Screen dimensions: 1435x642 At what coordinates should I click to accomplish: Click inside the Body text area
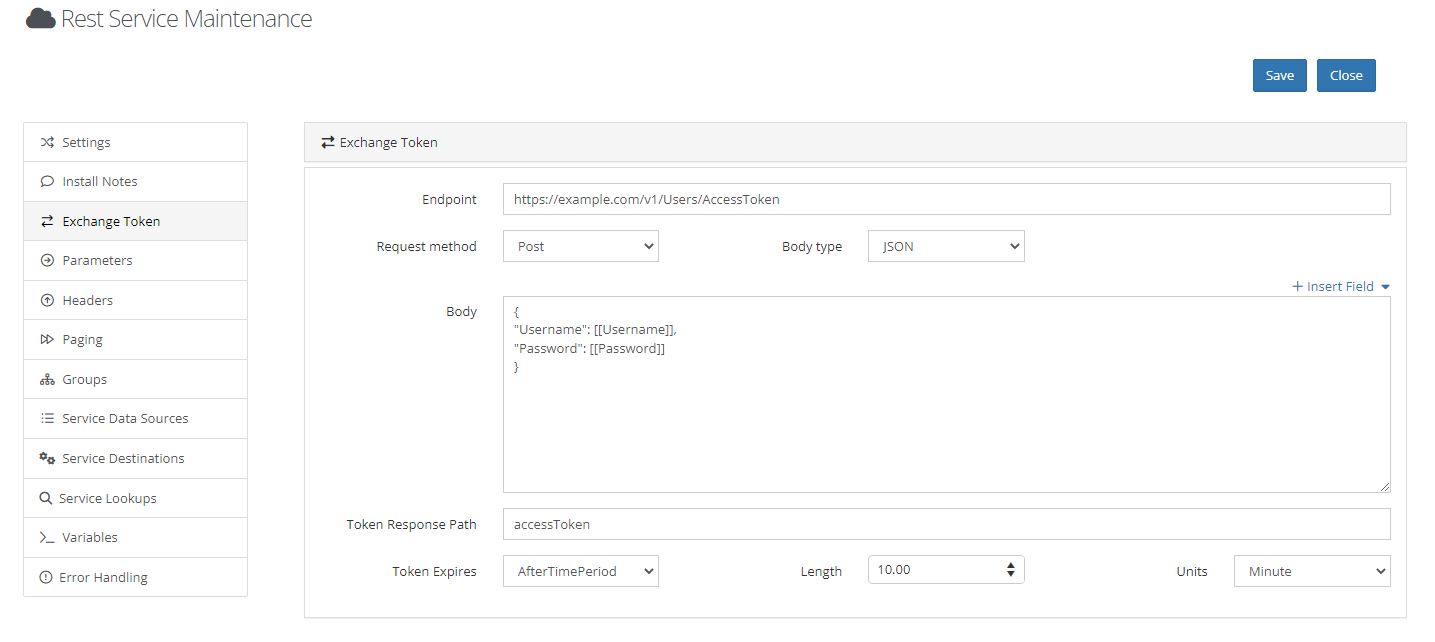[x=946, y=394]
